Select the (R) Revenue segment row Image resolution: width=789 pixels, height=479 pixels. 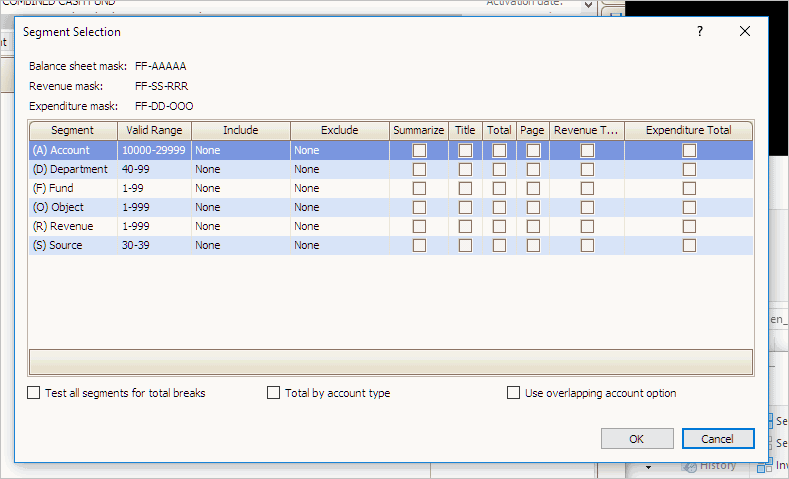(390, 226)
